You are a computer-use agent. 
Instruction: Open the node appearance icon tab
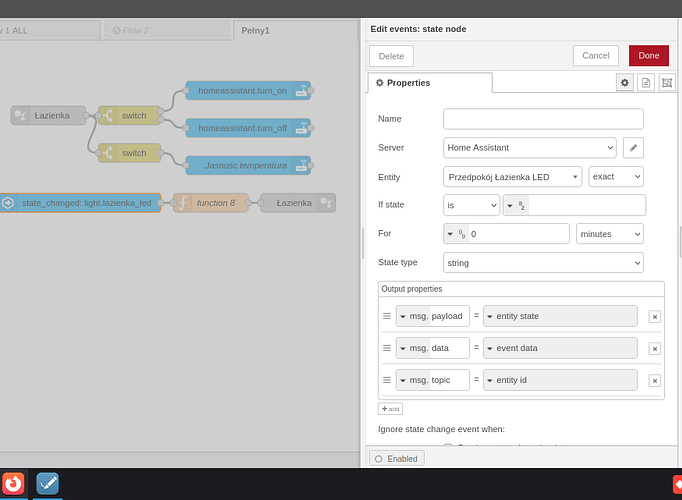667,83
